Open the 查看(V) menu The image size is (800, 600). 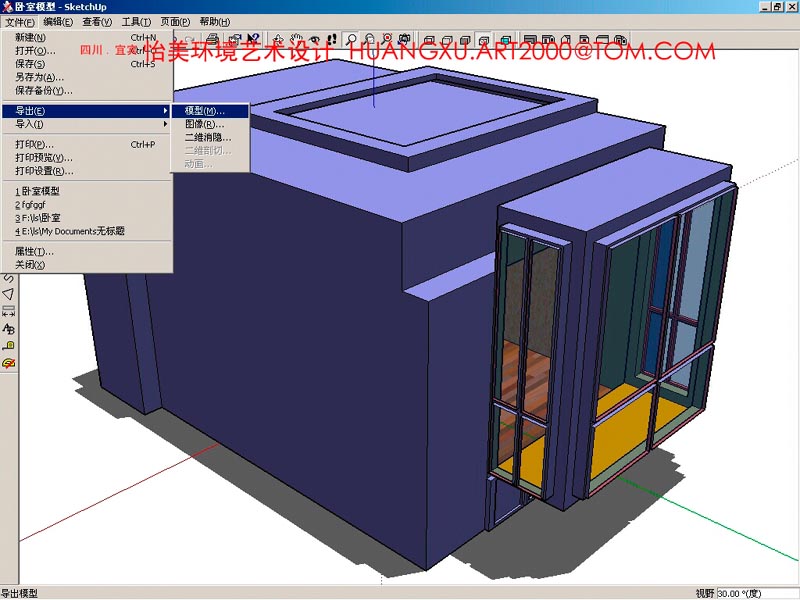click(97, 22)
